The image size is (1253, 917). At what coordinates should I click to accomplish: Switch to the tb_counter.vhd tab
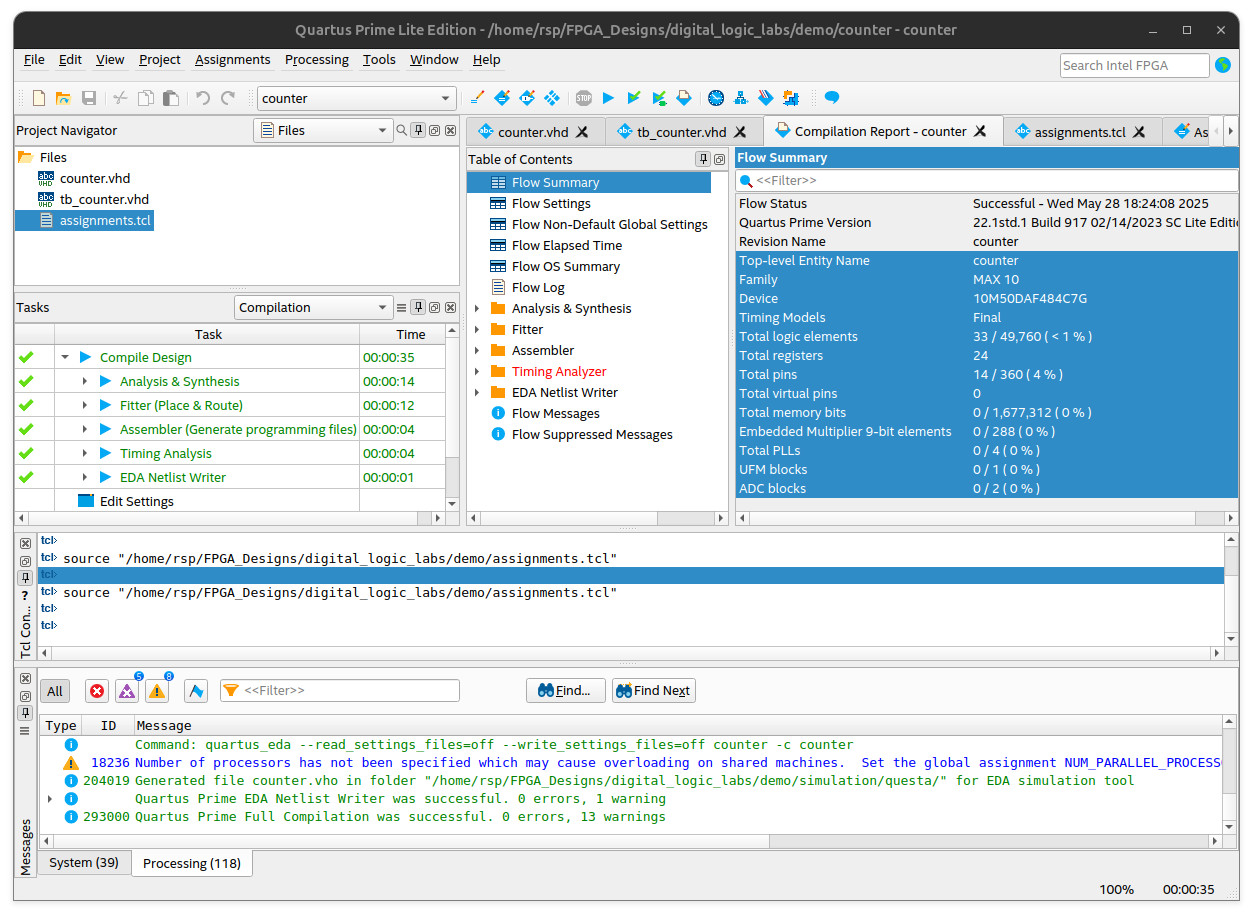(x=680, y=132)
